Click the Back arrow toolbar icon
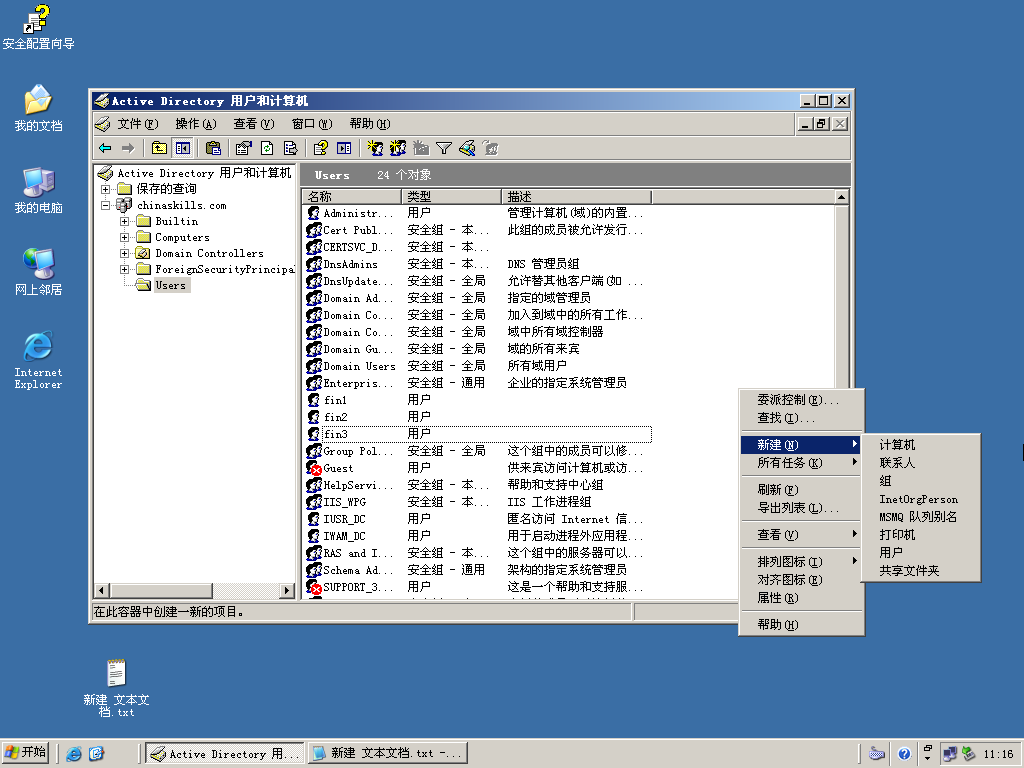The width and height of the screenshot is (1024, 768). point(105,148)
